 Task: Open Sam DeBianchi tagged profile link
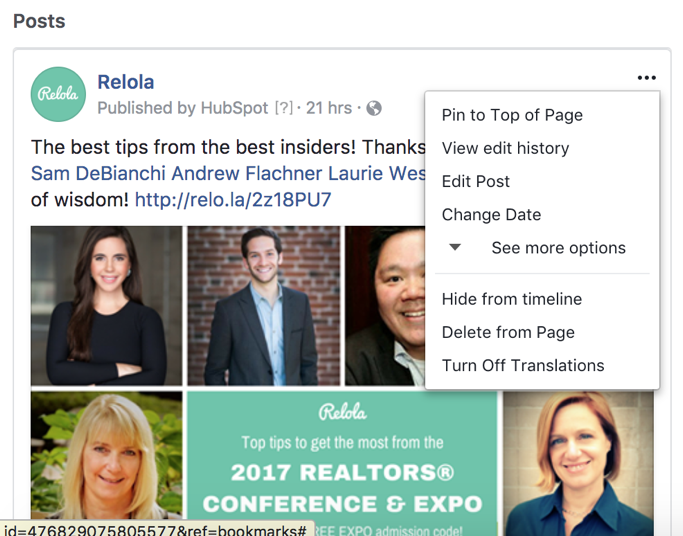pyautogui.click(x=98, y=173)
